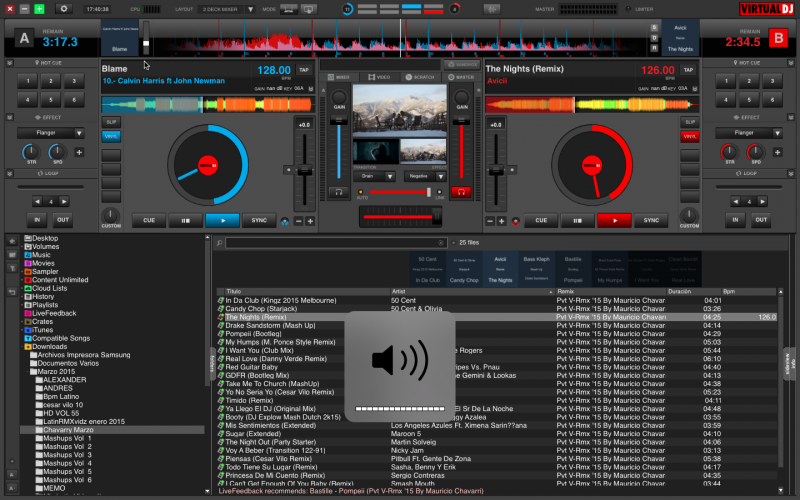Image resolution: width=800 pixels, height=500 pixels.
Task: Switch to the SCRATCH tab
Action: pyautogui.click(x=420, y=77)
